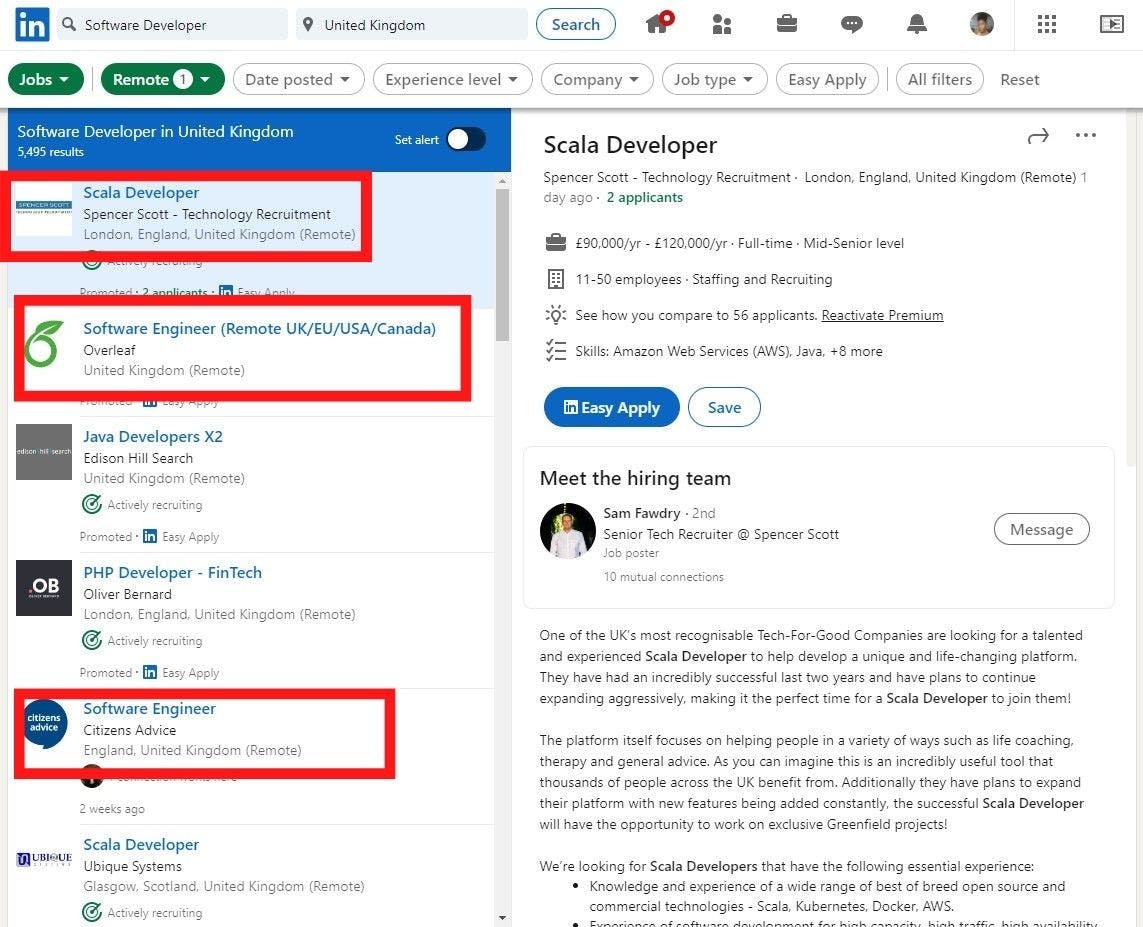
Task: Open the Company filter dropdown
Action: pos(597,79)
